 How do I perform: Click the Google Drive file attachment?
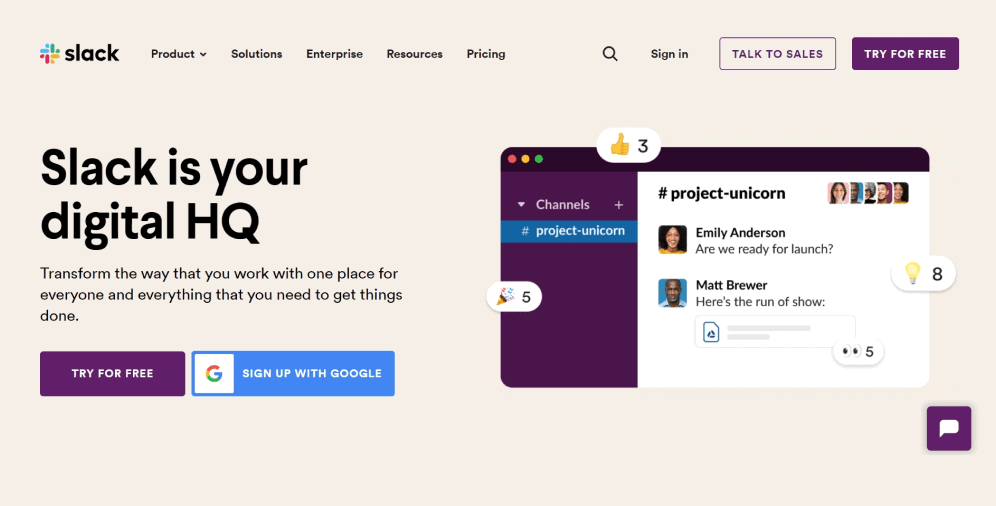[x=775, y=331]
